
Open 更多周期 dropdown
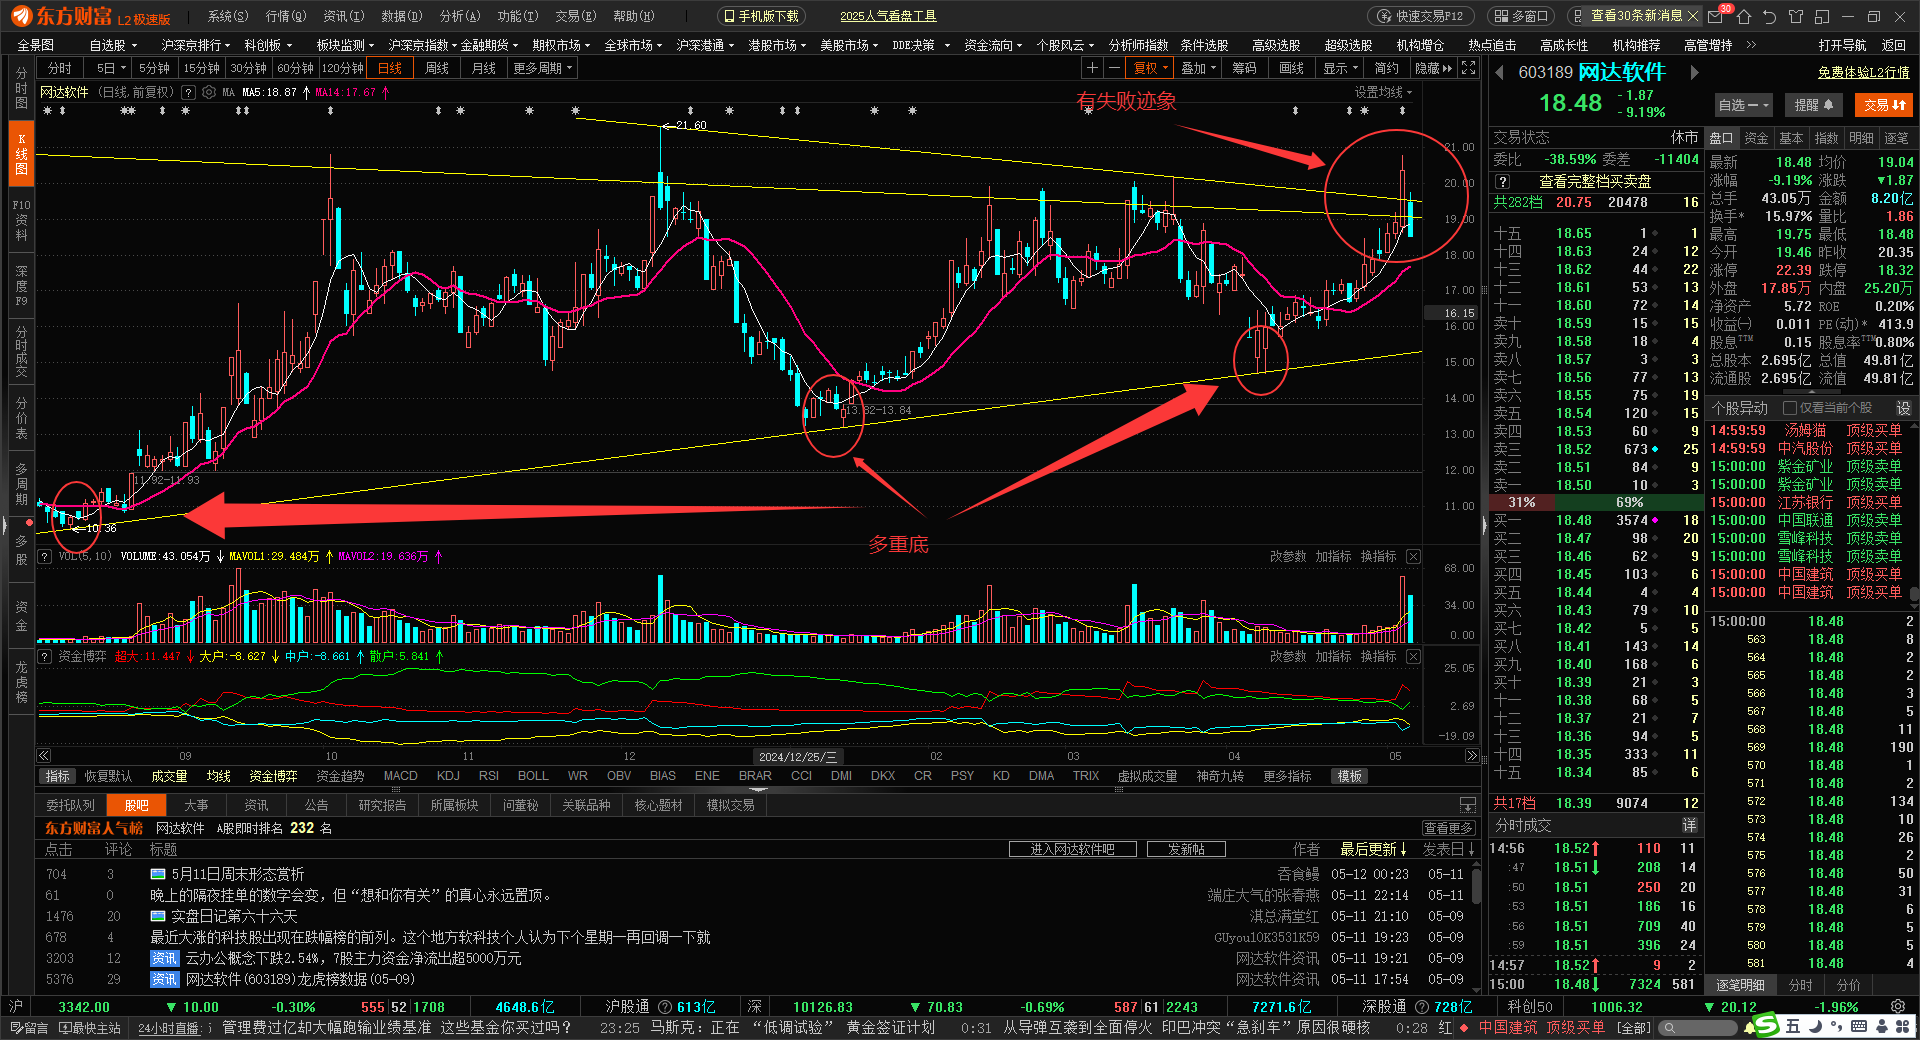543,68
